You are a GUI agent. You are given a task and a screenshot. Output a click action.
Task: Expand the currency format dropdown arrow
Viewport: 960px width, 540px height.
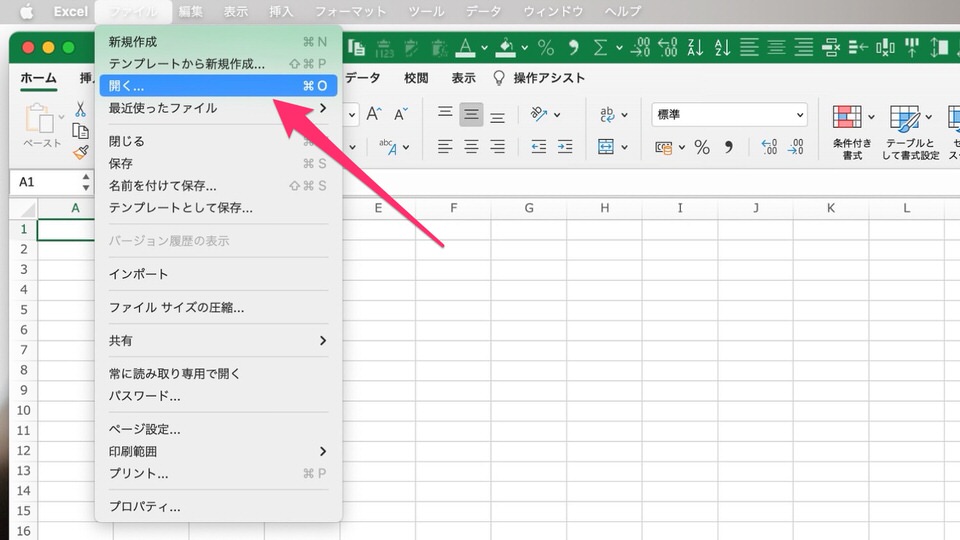681,148
